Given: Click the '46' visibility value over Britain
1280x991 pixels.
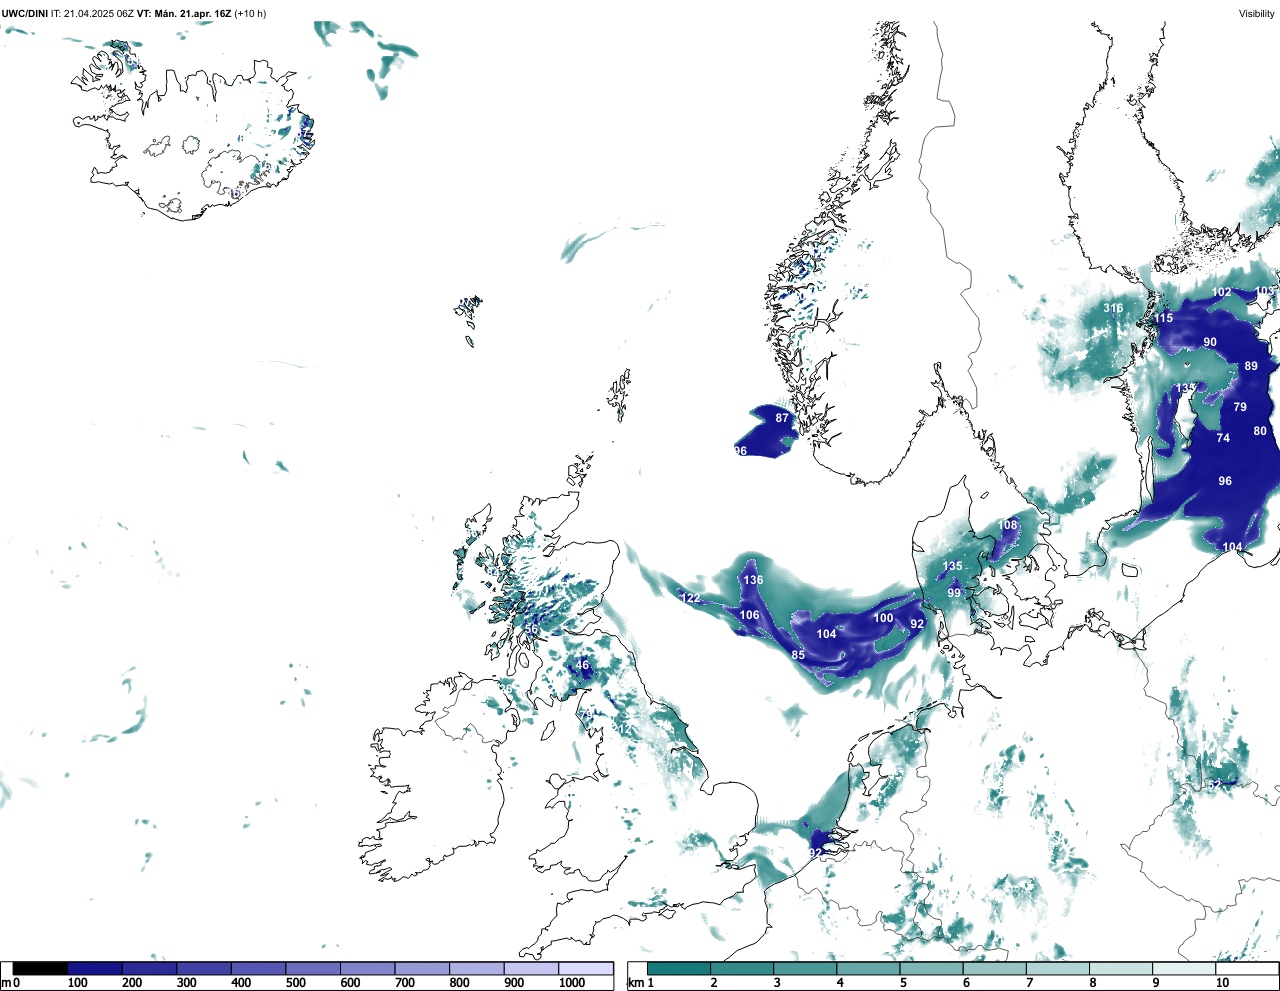Looking at the screenshot, I should [x=583, y=666].
